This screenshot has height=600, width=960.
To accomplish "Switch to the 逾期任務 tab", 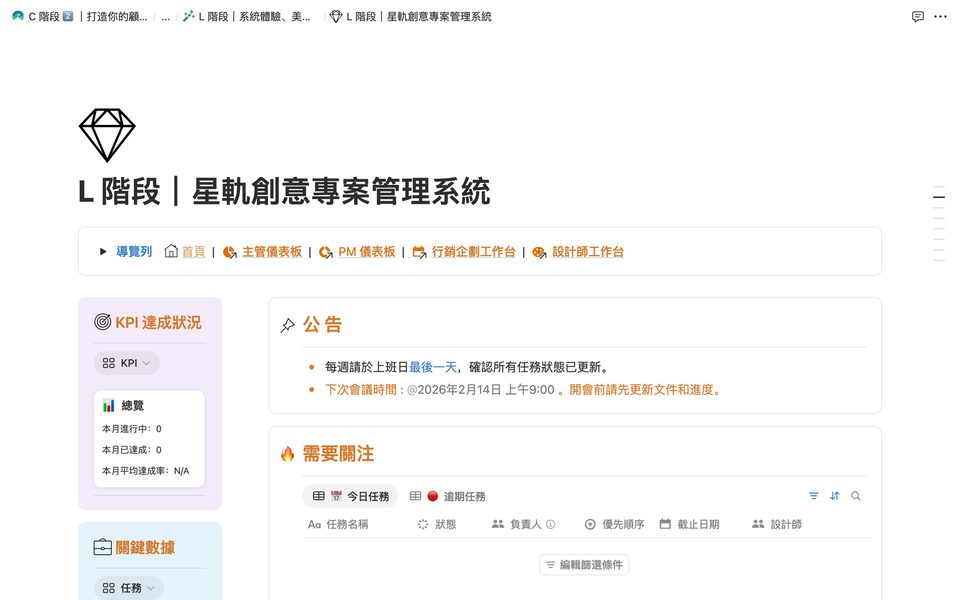I will point(448,496).
